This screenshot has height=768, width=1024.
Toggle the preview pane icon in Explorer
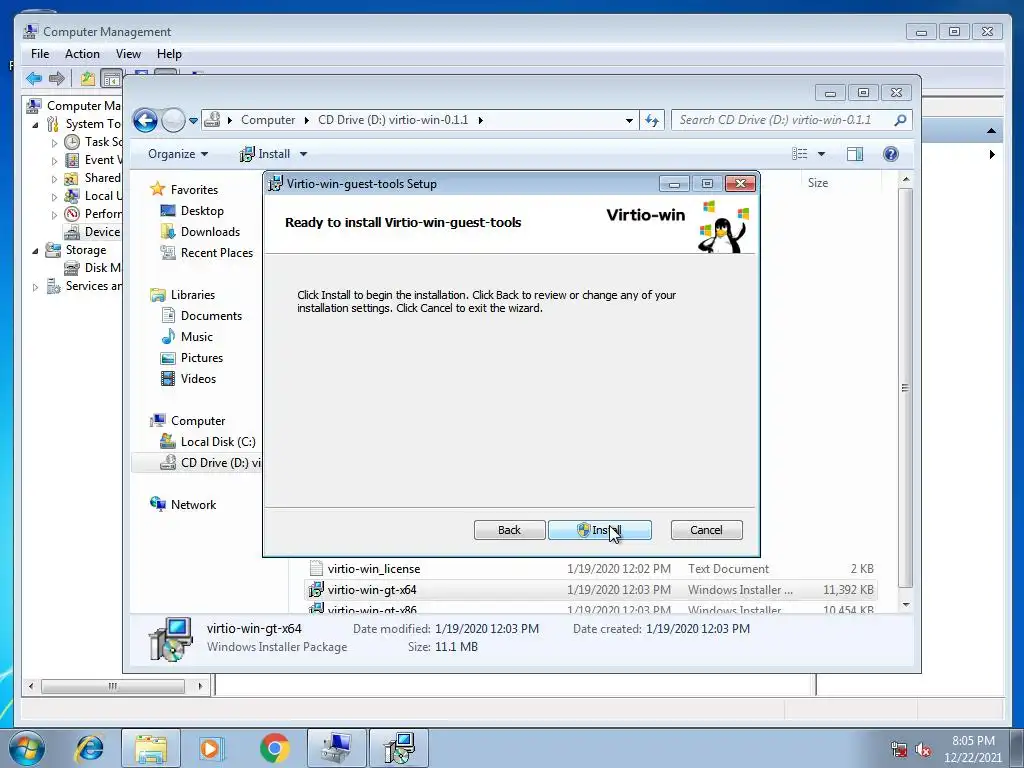855,153
